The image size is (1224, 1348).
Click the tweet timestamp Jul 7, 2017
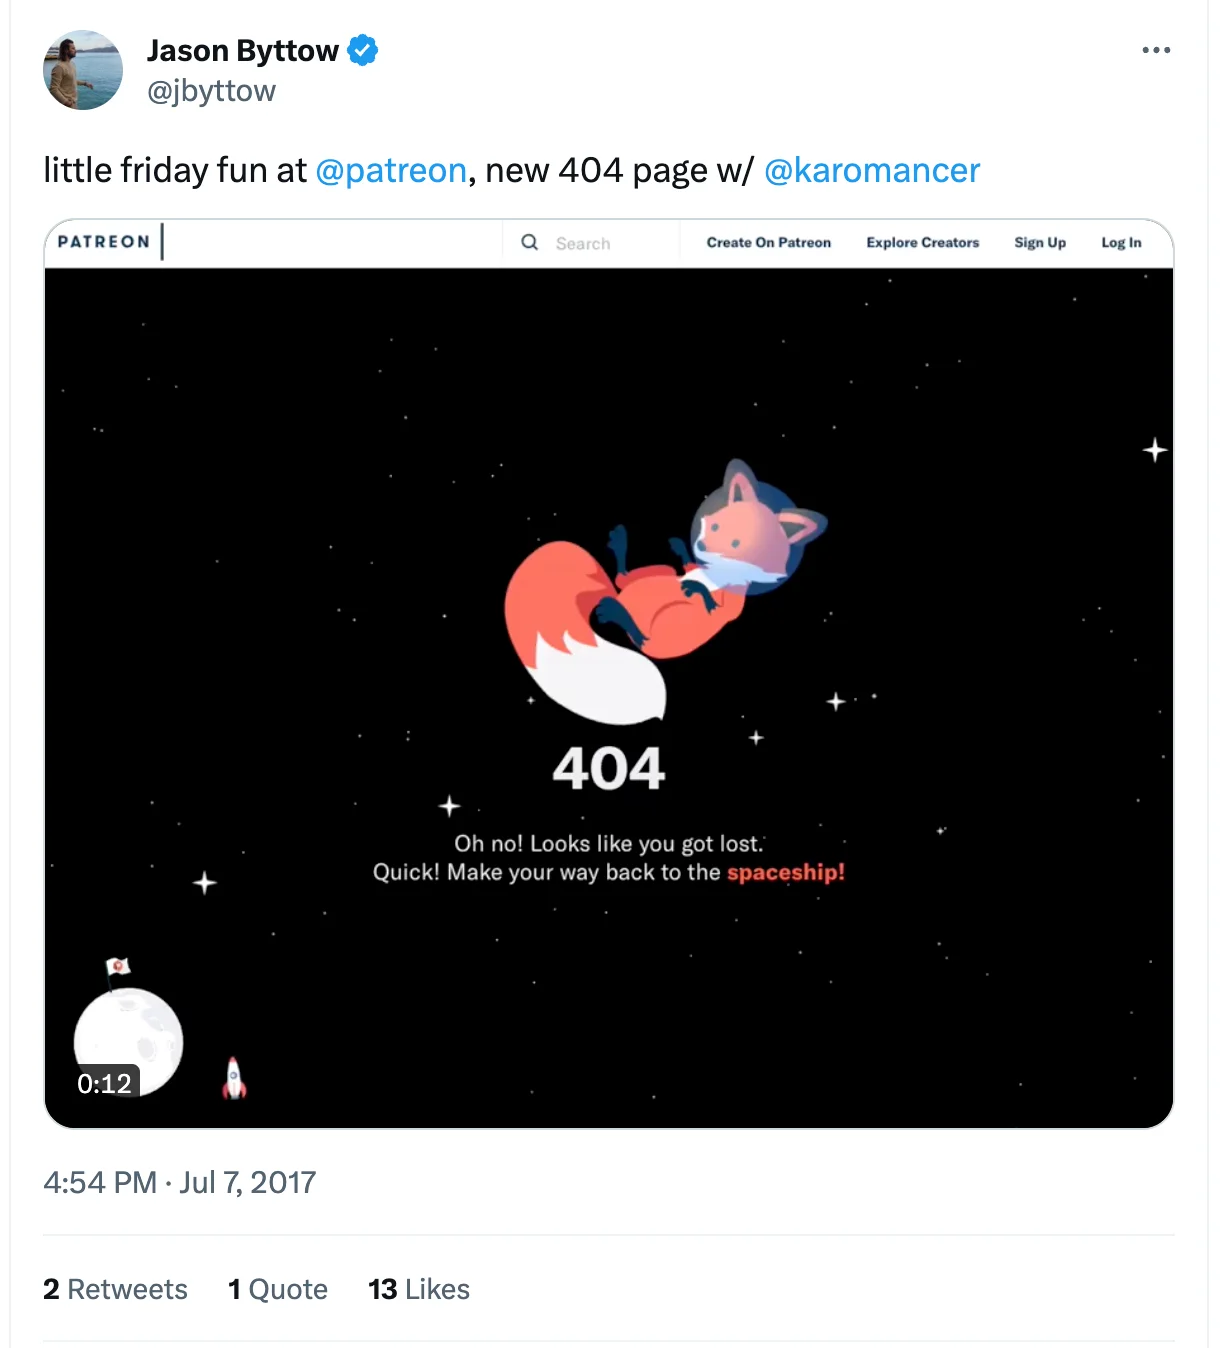(x=246, y=1182)
